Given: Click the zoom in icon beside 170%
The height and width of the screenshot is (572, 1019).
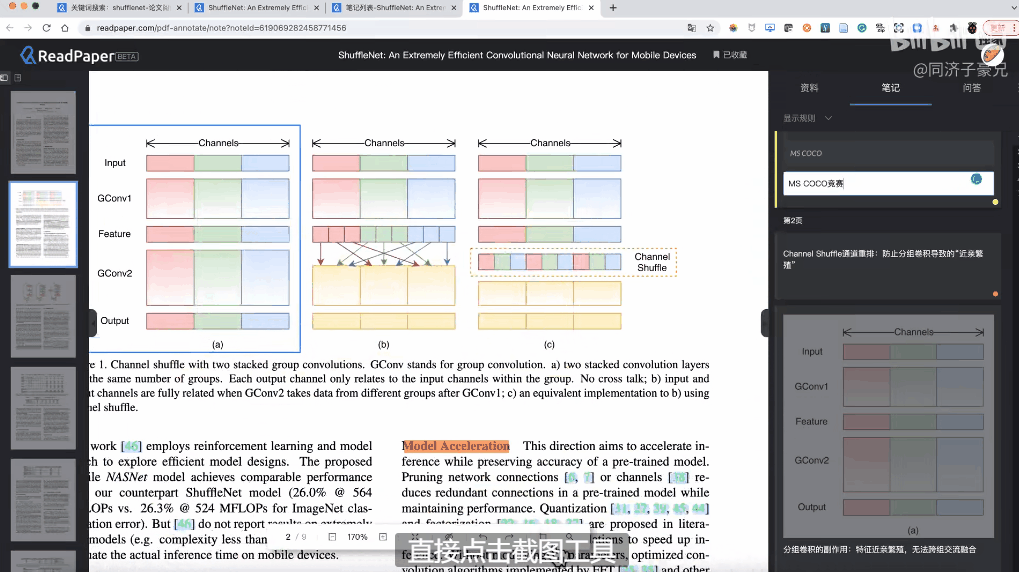Looking at the screenshot, I should coord(383,537).
